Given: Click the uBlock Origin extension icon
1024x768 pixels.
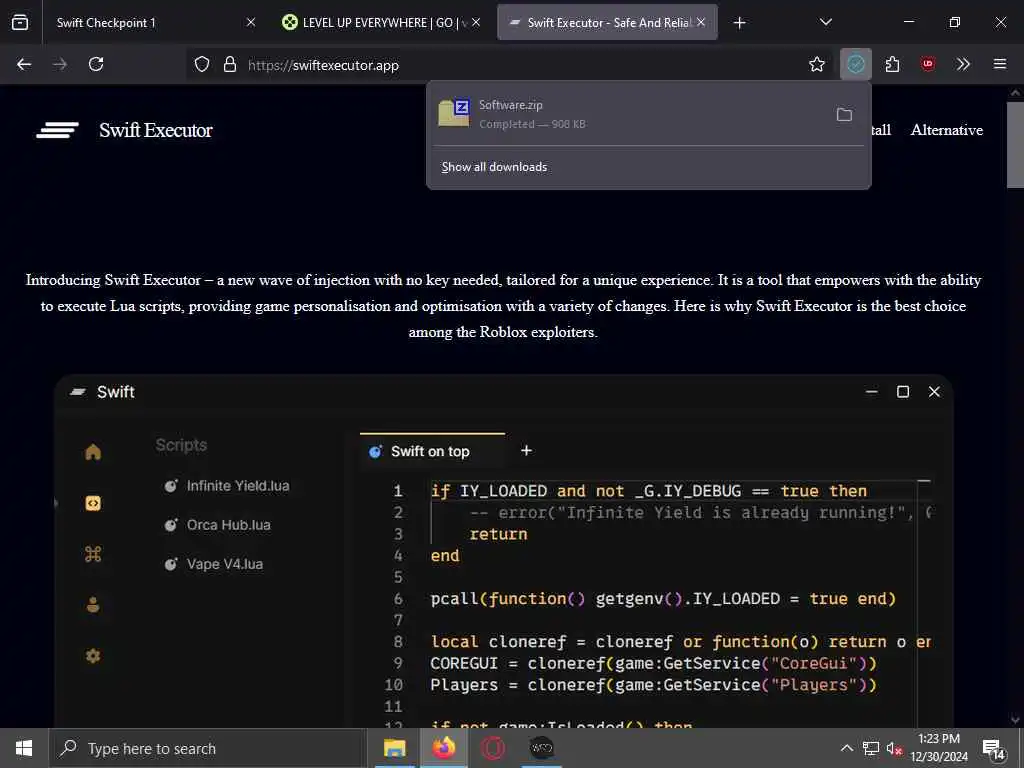Looking at the screenshot, I should point(927,64).
